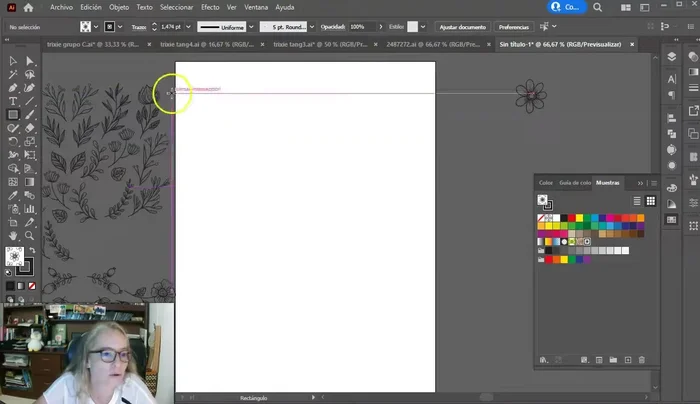Switch to Guía de color tab
Image resolution: width=700 pixels, height=404 pixels.
[x=575, y=183]
